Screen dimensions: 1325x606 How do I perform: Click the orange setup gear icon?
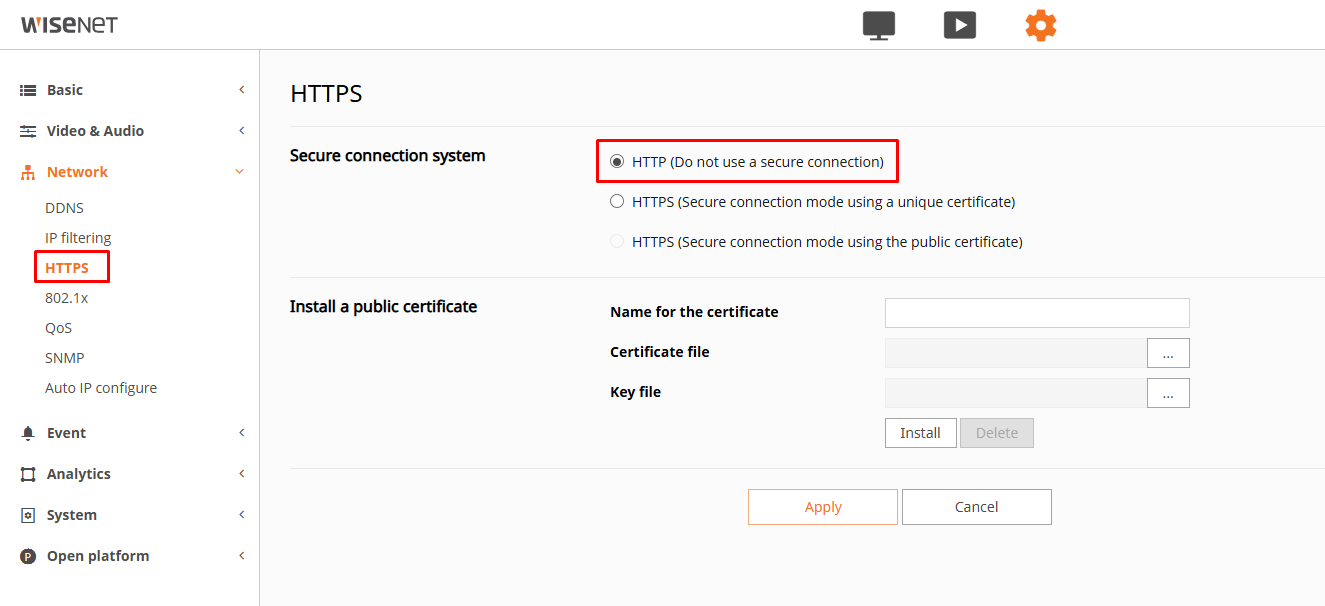[1041, 25]
